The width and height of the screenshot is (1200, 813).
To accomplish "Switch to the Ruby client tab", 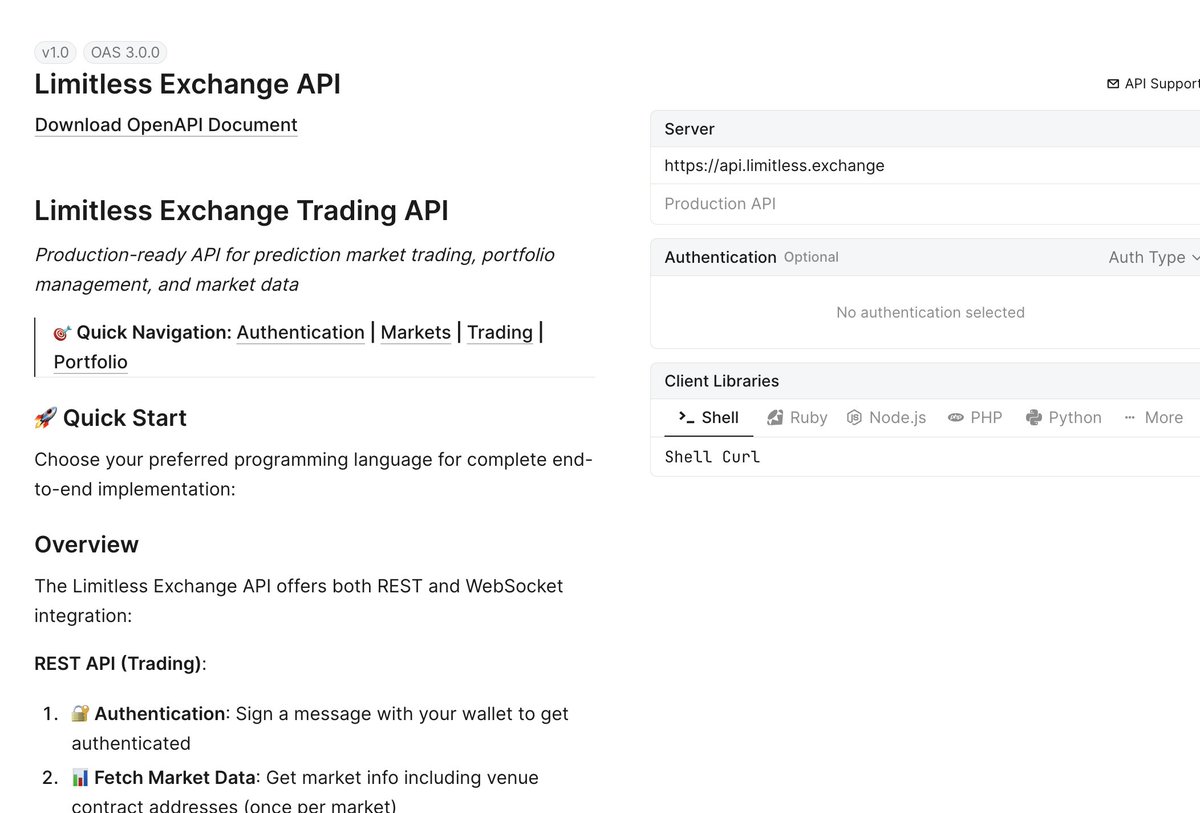I will (797, 417).
